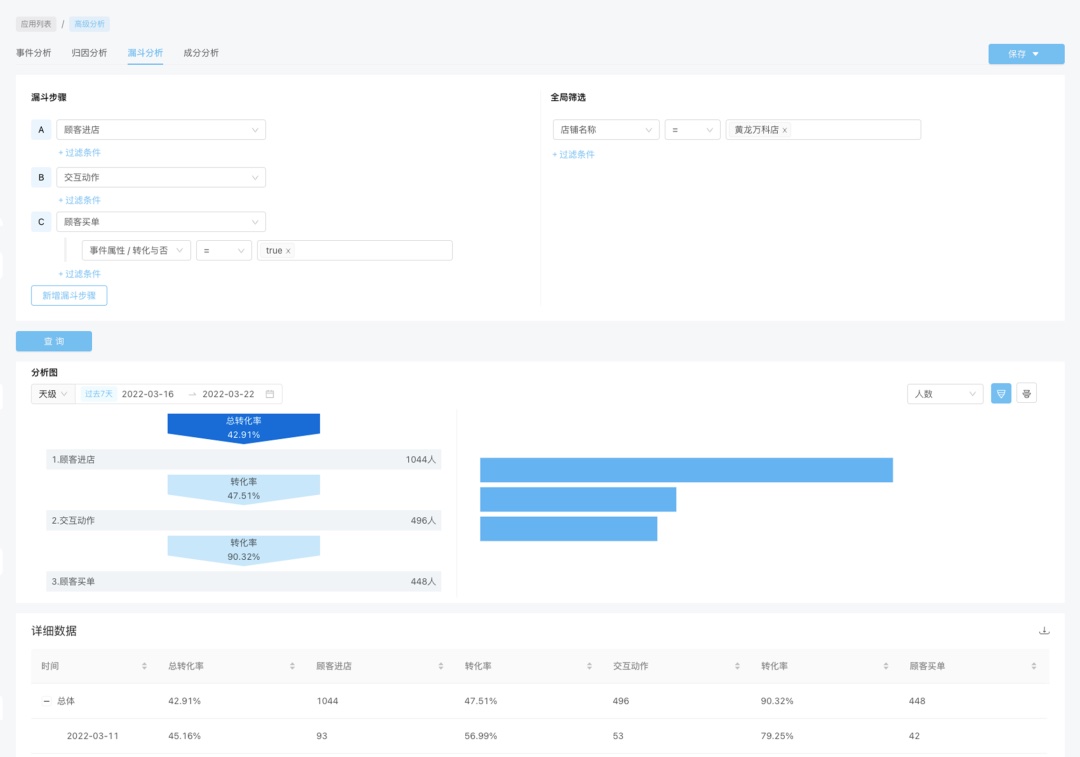
Task: Add filter condition under global filter
Action: (573, 155)
